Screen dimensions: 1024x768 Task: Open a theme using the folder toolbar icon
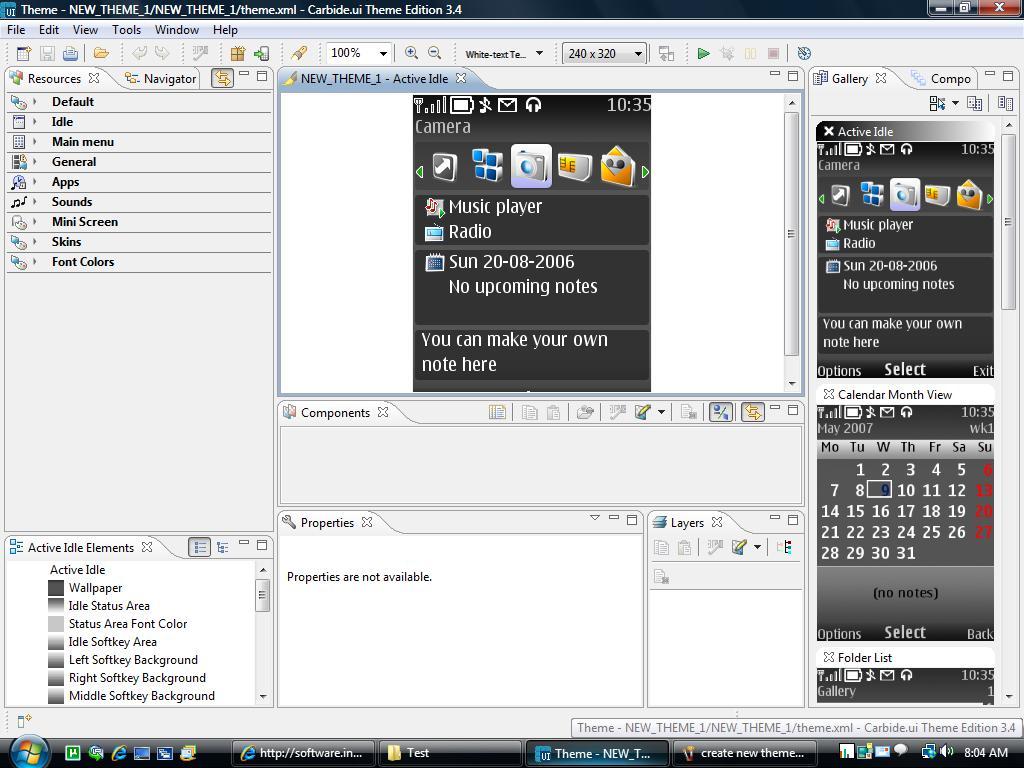click(x=100, y=53)
